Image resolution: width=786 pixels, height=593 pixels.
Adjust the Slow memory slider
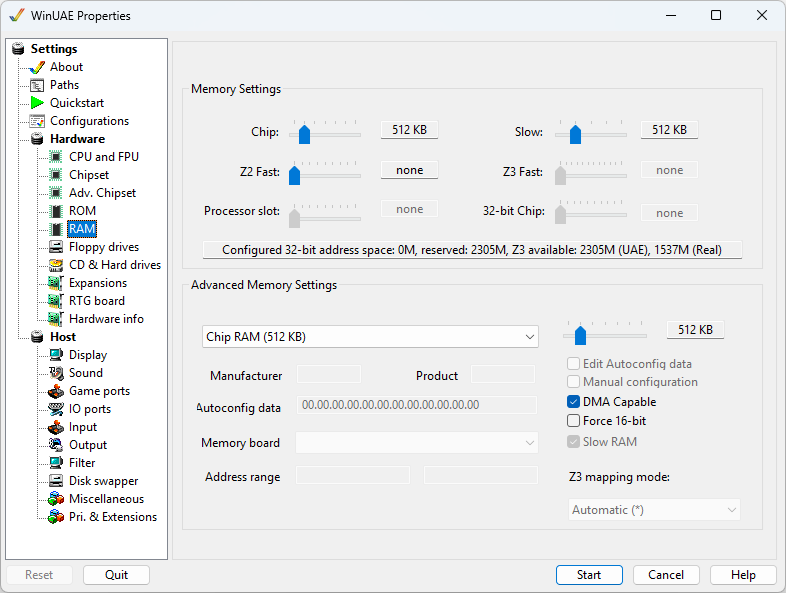[575, 134]
